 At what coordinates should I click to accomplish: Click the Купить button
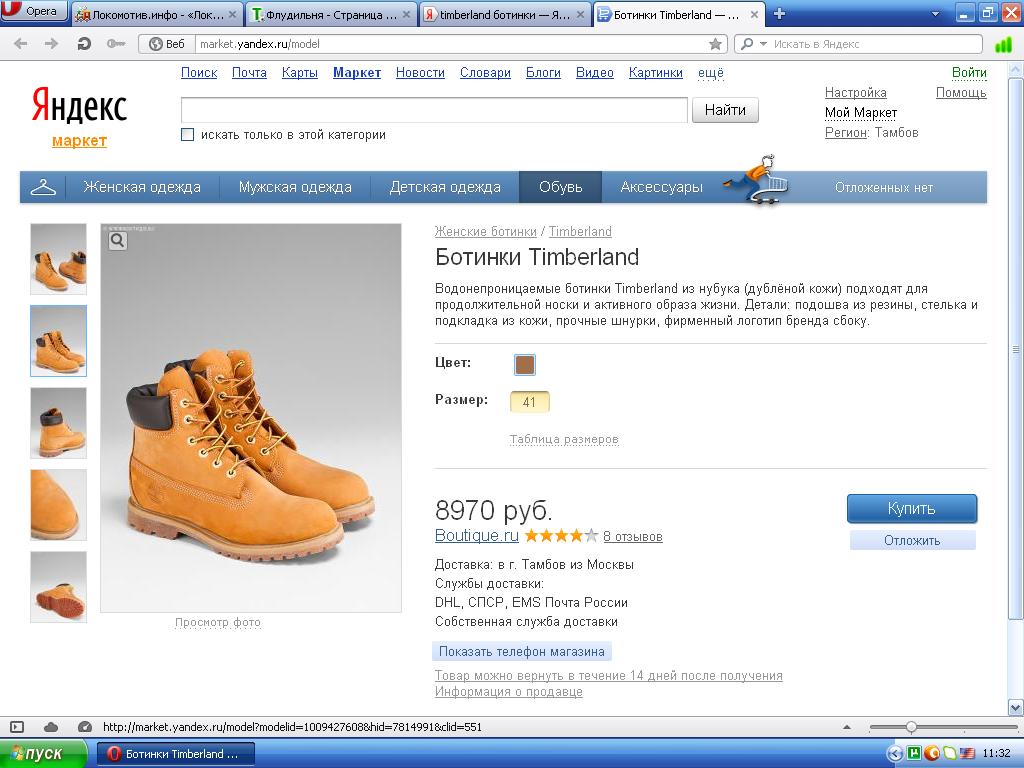point(912,509)
